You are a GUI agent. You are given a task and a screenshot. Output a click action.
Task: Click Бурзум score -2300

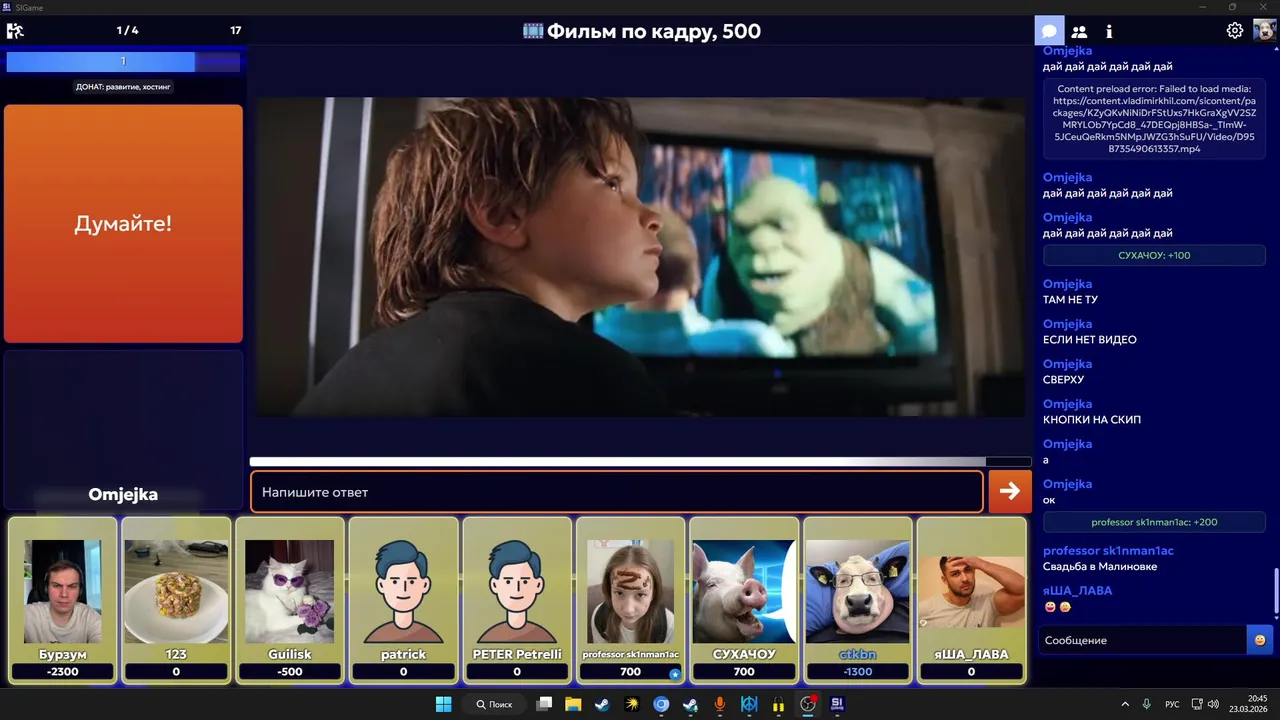pyautogui.click(x=62, y=672)
